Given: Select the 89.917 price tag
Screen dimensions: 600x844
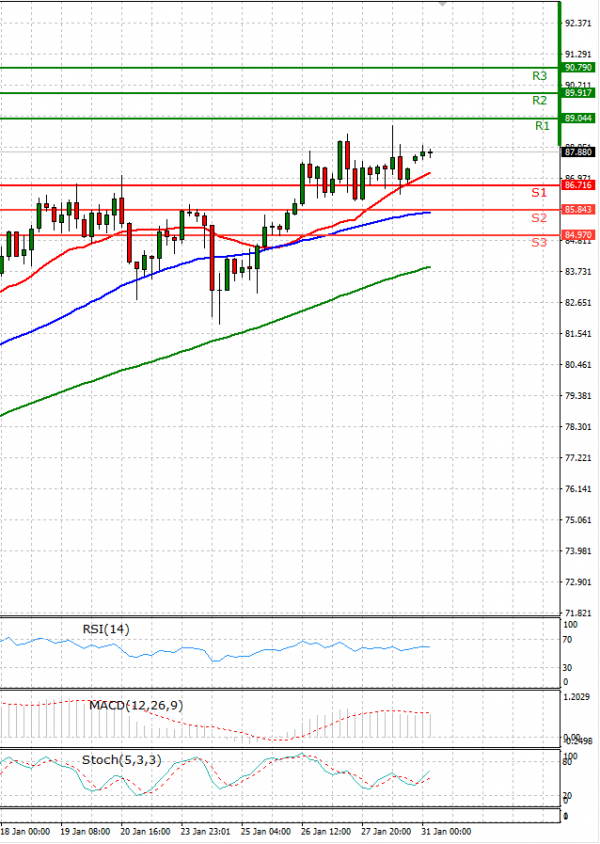Looking at the screenshot, I should 578,93.
